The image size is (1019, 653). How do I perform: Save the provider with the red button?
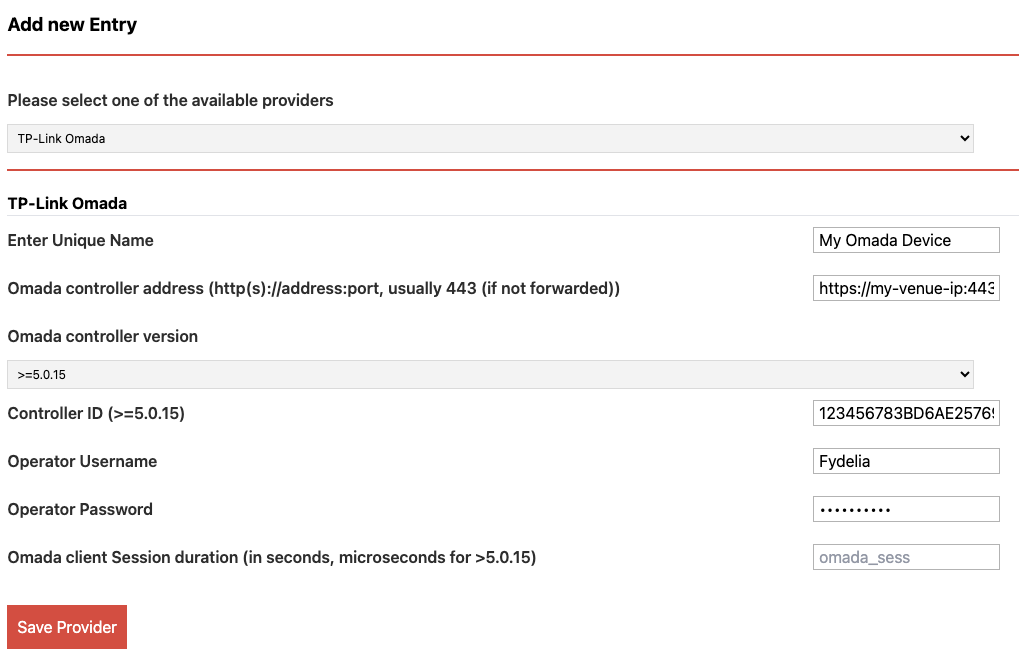tap(67, 627)
